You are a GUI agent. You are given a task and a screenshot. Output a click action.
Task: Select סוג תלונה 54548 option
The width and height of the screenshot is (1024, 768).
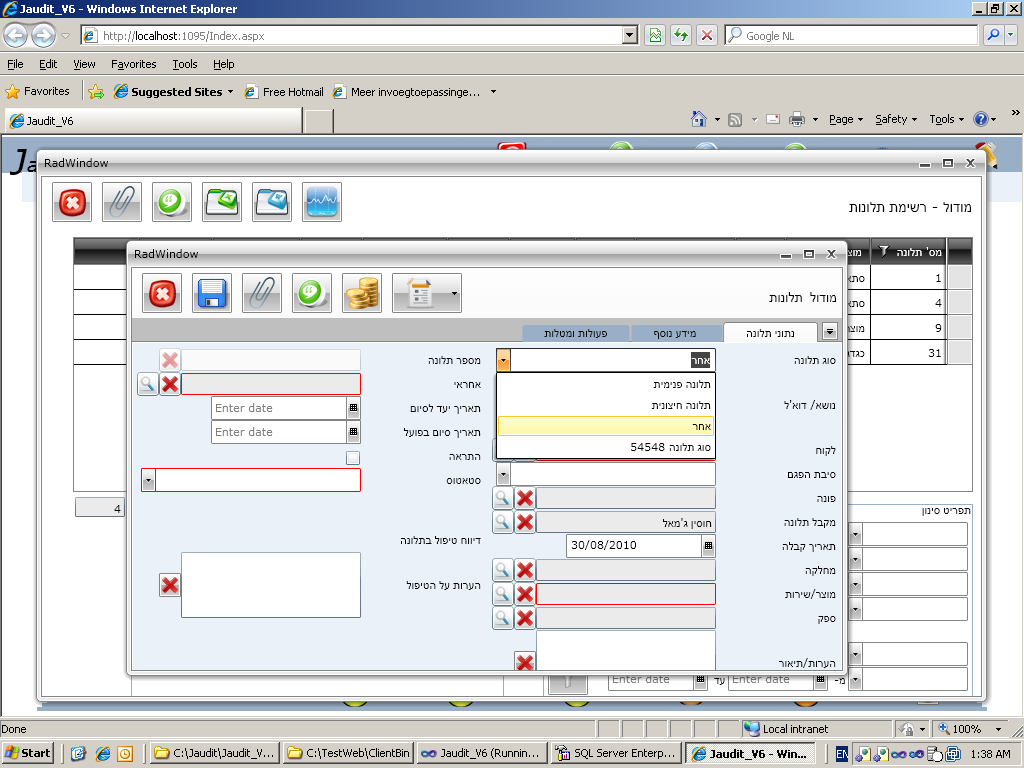tap(605, 447)
